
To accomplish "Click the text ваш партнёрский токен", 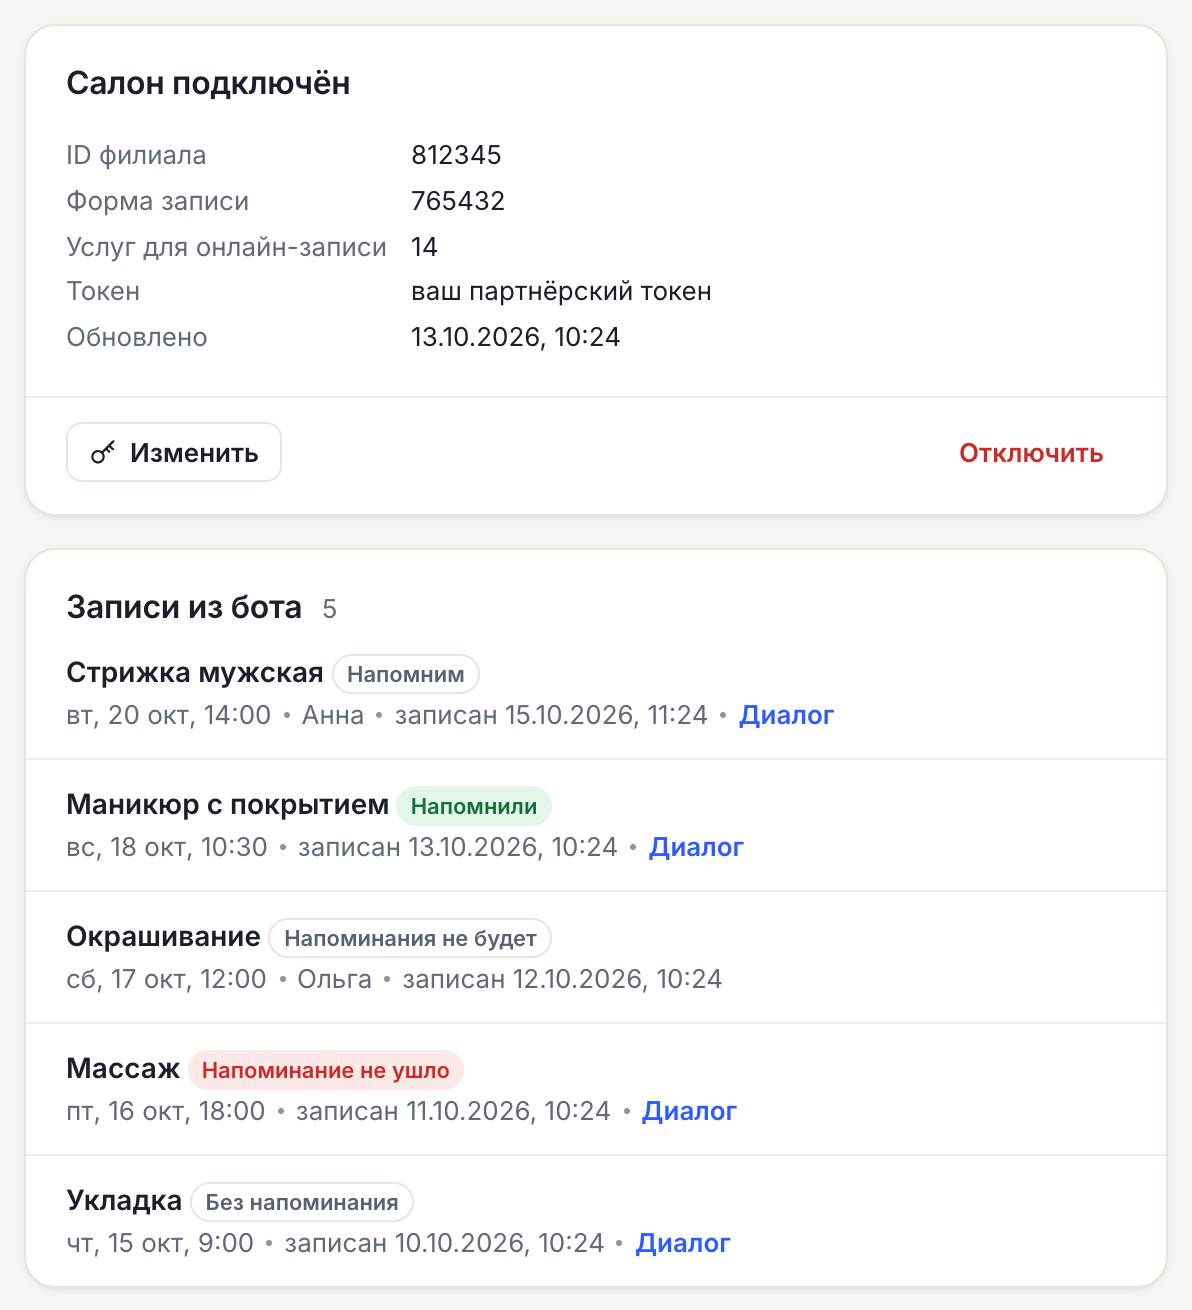I will click(x=561, y=291).
